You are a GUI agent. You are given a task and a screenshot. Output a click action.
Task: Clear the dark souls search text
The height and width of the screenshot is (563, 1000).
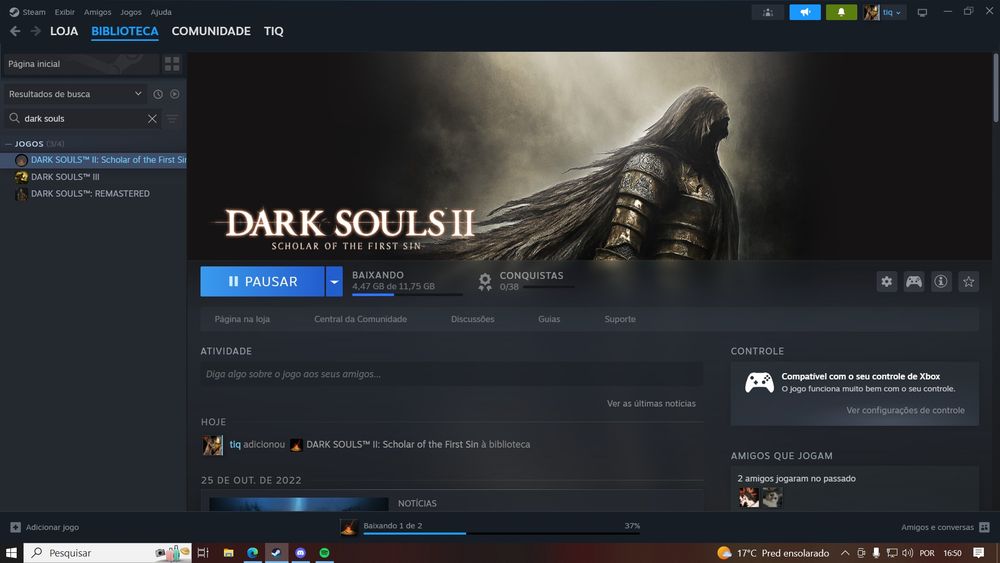tap(152, 119)
